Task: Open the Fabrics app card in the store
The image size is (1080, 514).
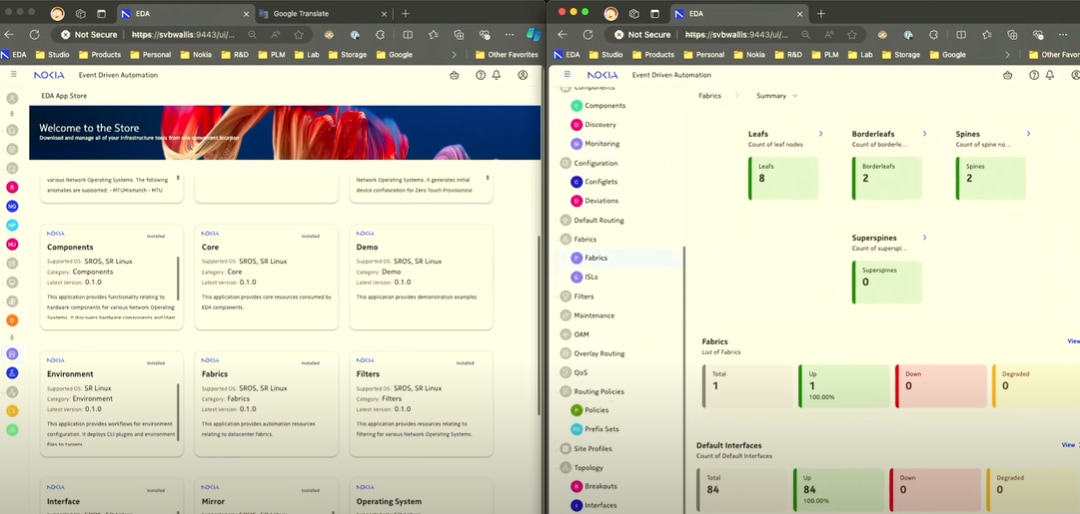Action: pyautogui.click(x=266, y=403)
